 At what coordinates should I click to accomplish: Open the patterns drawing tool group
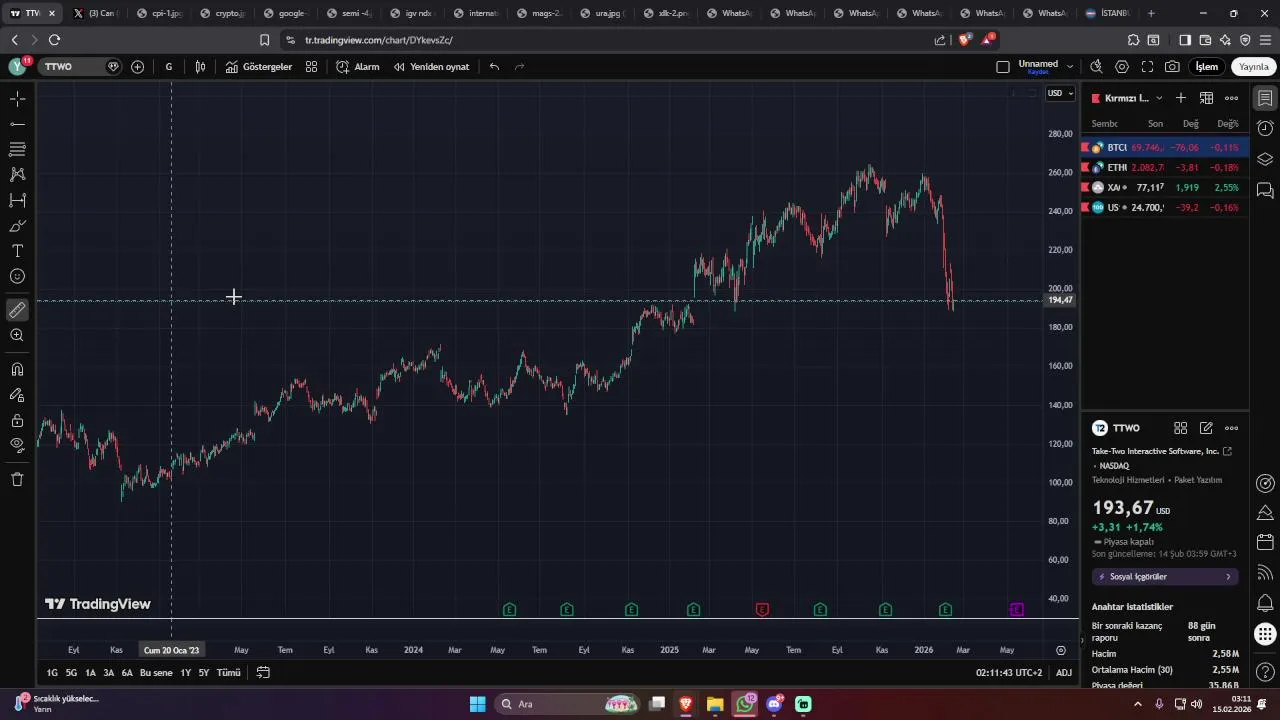(17, 174)
